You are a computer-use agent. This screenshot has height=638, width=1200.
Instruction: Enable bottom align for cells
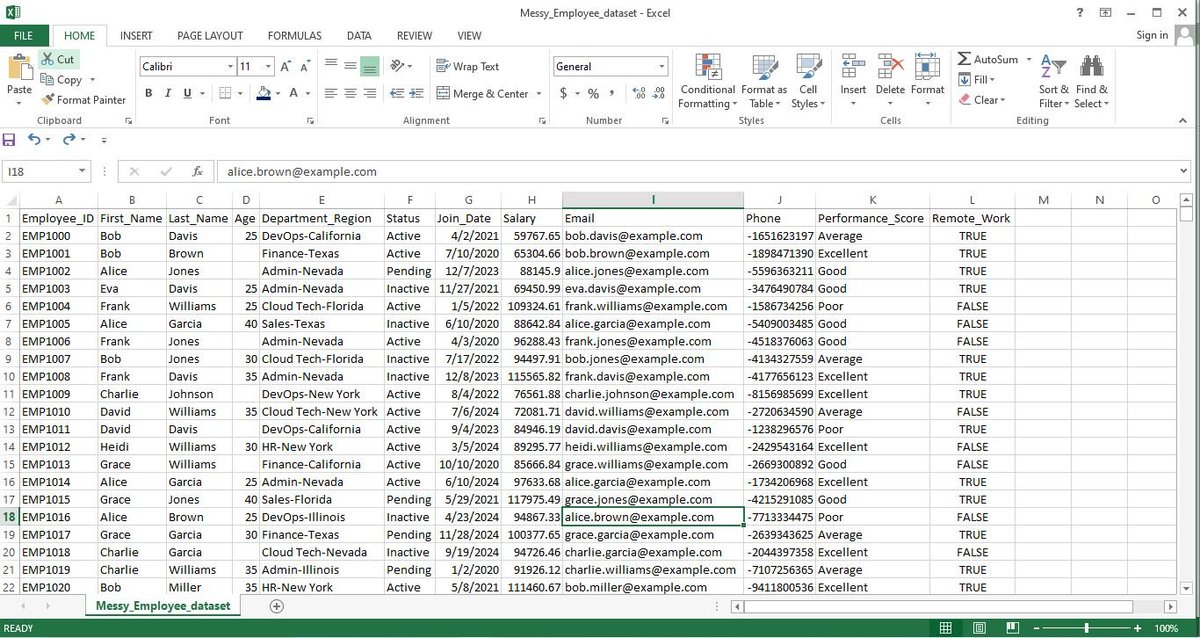click(x=370, y=66)
